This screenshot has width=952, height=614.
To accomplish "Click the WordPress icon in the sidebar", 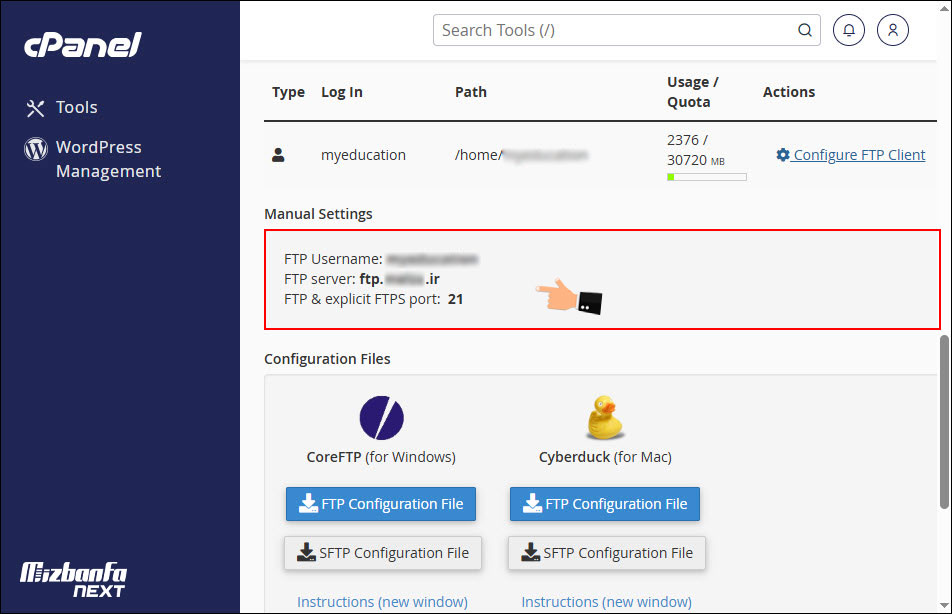I will point(35,148).
